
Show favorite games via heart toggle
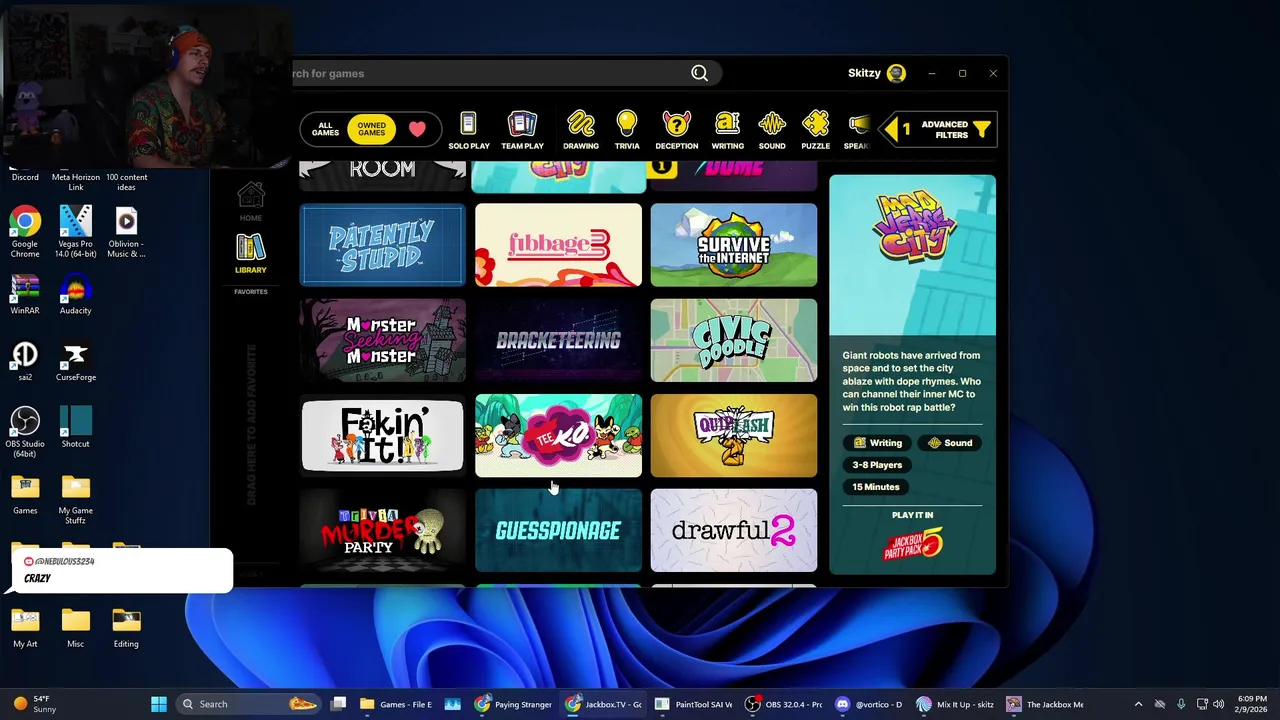(x=417, y=129)
